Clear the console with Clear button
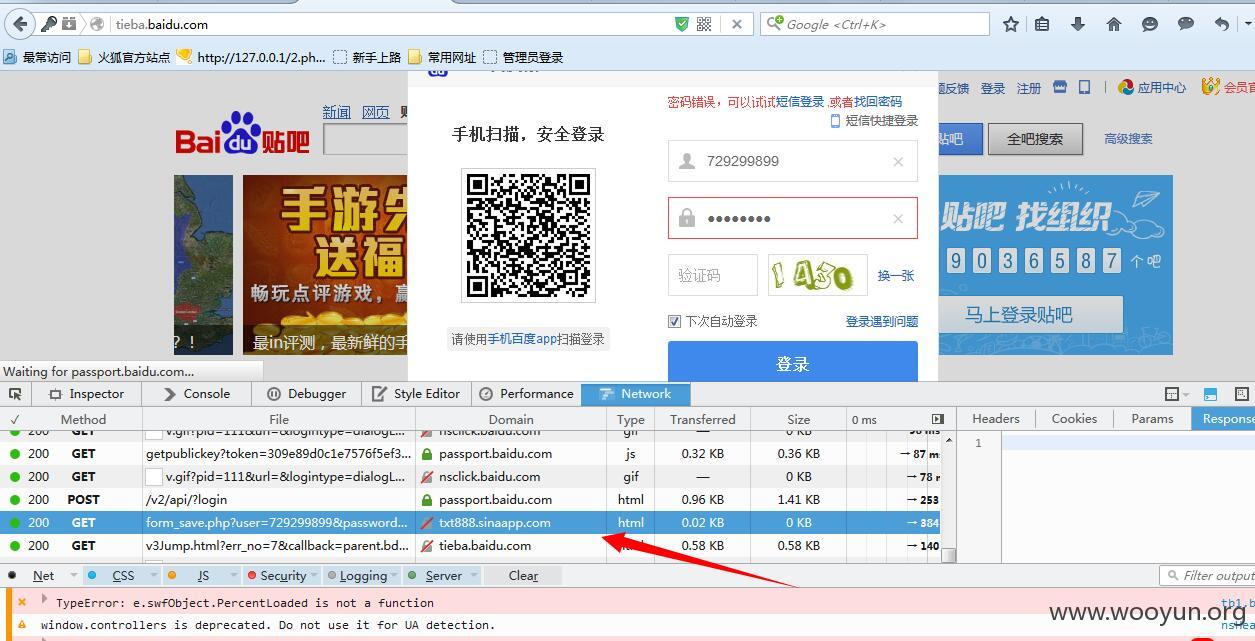1255x641 pixels. tap(523, 576)
